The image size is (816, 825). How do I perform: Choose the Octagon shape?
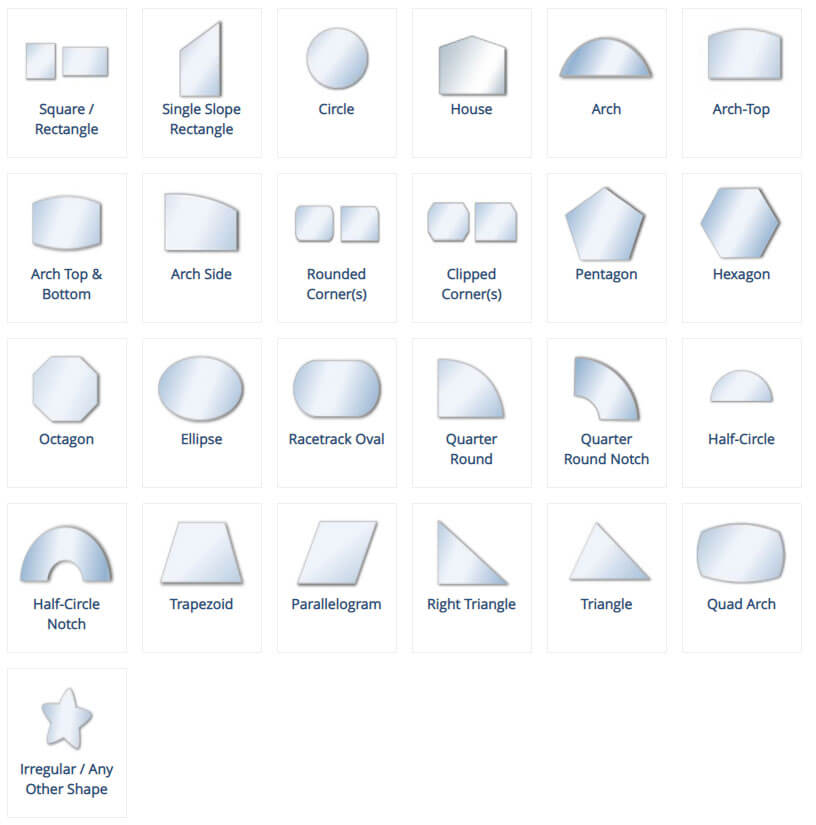(66, 389)
